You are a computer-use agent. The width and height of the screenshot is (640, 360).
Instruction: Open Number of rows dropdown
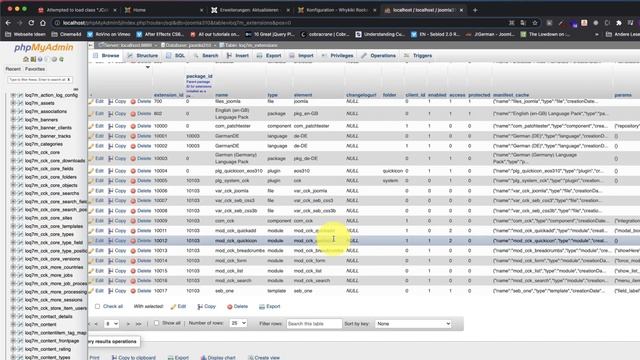point(238,323)
